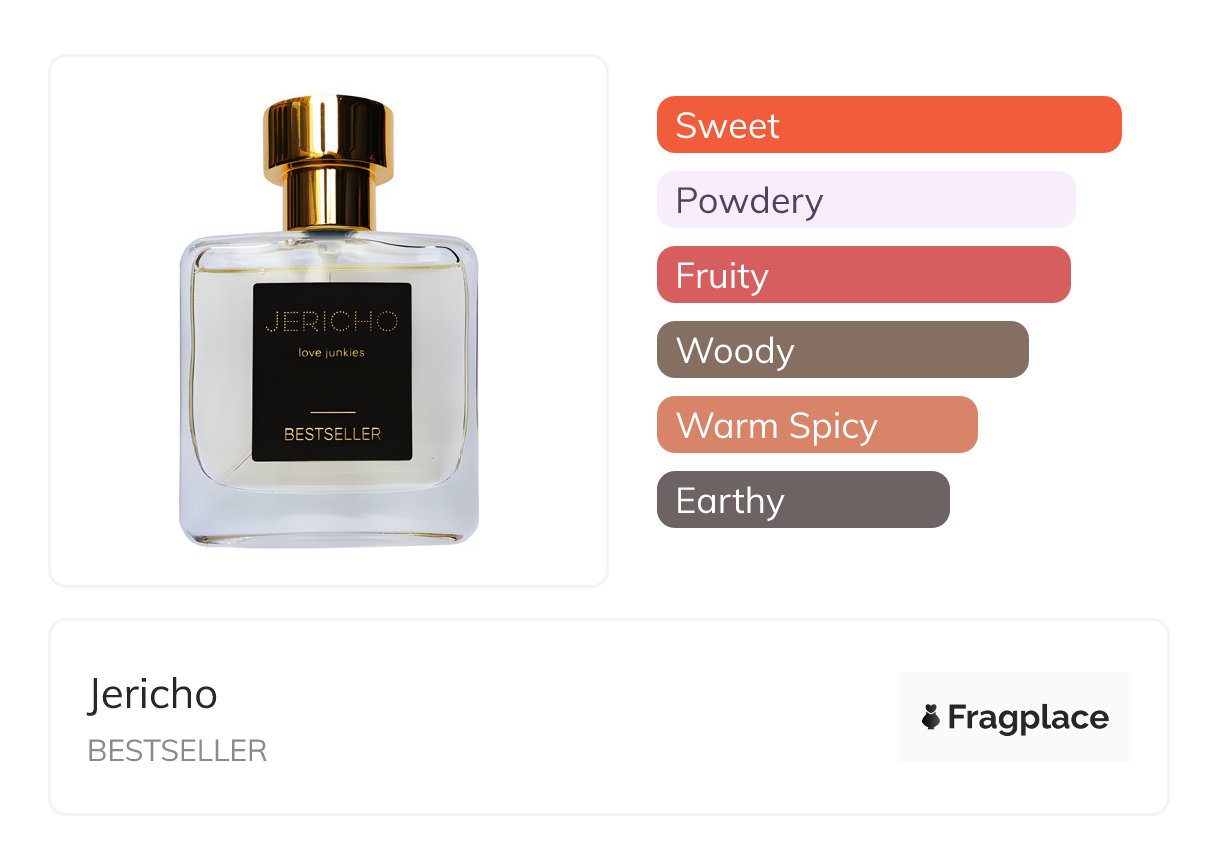Click the Fruity accord bar
This screenshot has height=864, width=1218.
click(864, 275)
